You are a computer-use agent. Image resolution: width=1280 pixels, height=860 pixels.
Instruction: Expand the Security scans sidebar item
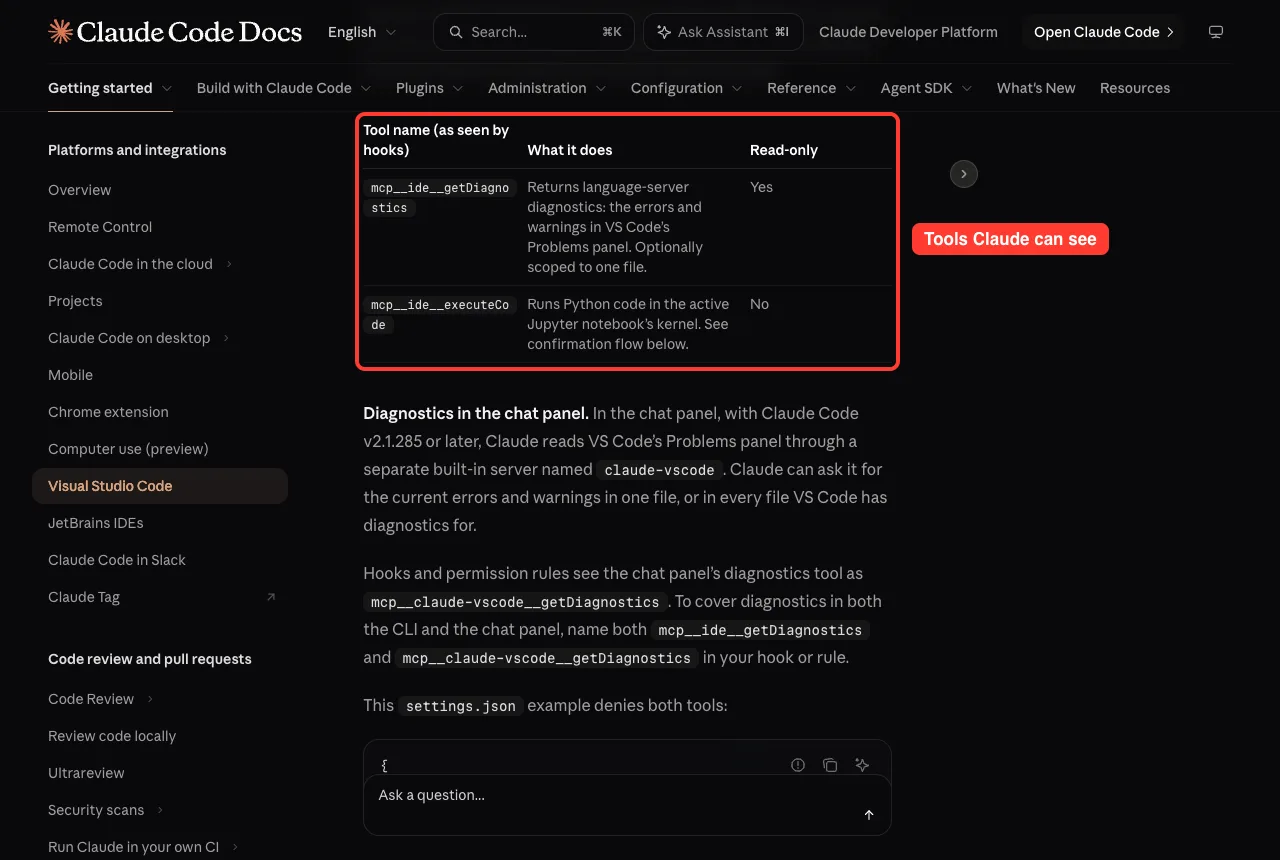coord(160,810)
